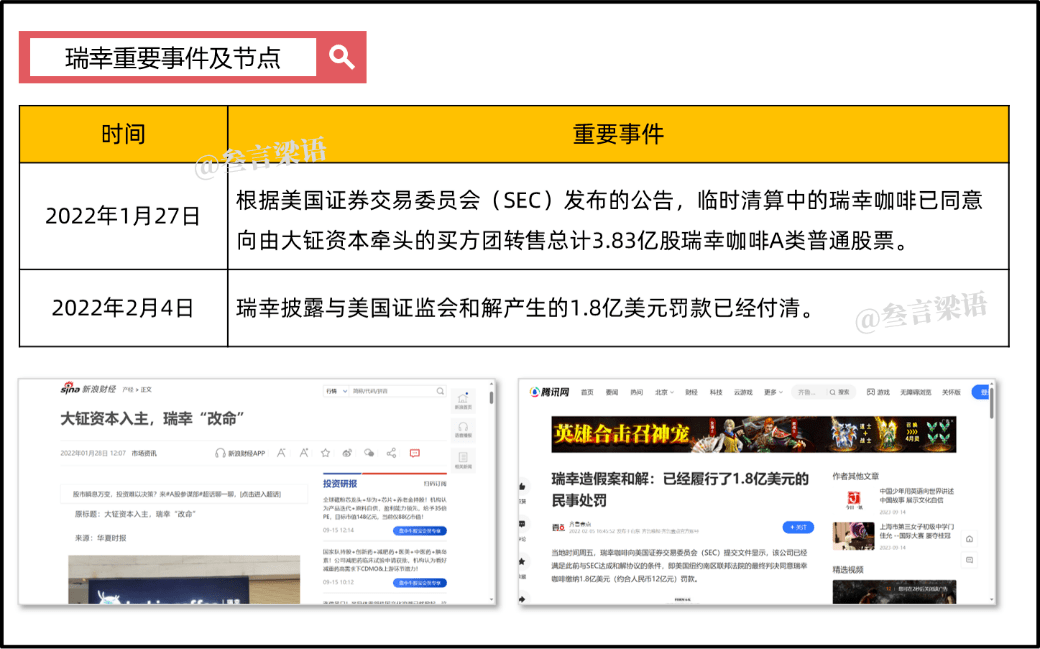Image resolution: width=1040 pixels, height=649 pixels.
Task: Click the Tencent headline 瑞幸造假案和解
Action: 680,489
